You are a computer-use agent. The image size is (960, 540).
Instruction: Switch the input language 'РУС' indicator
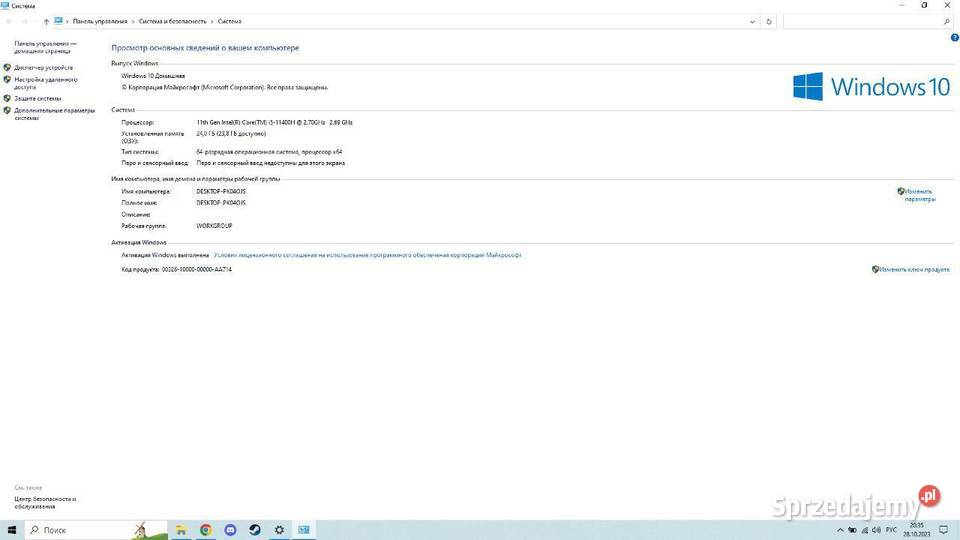point(891,530)
